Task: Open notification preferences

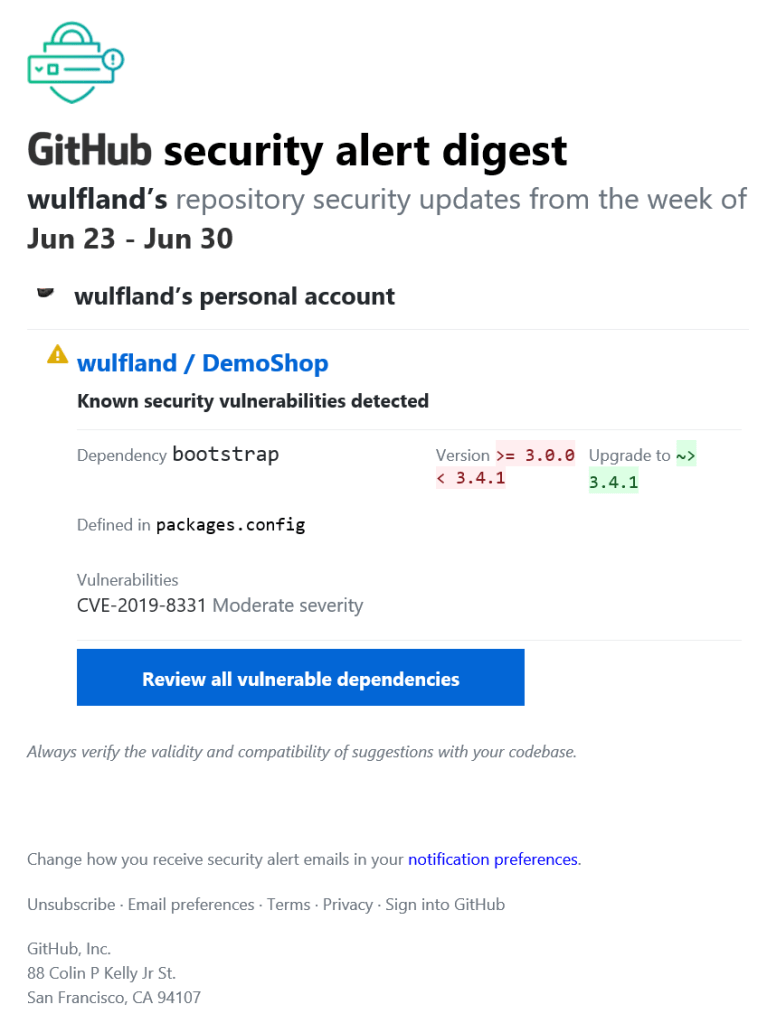Action: (492, 859)
